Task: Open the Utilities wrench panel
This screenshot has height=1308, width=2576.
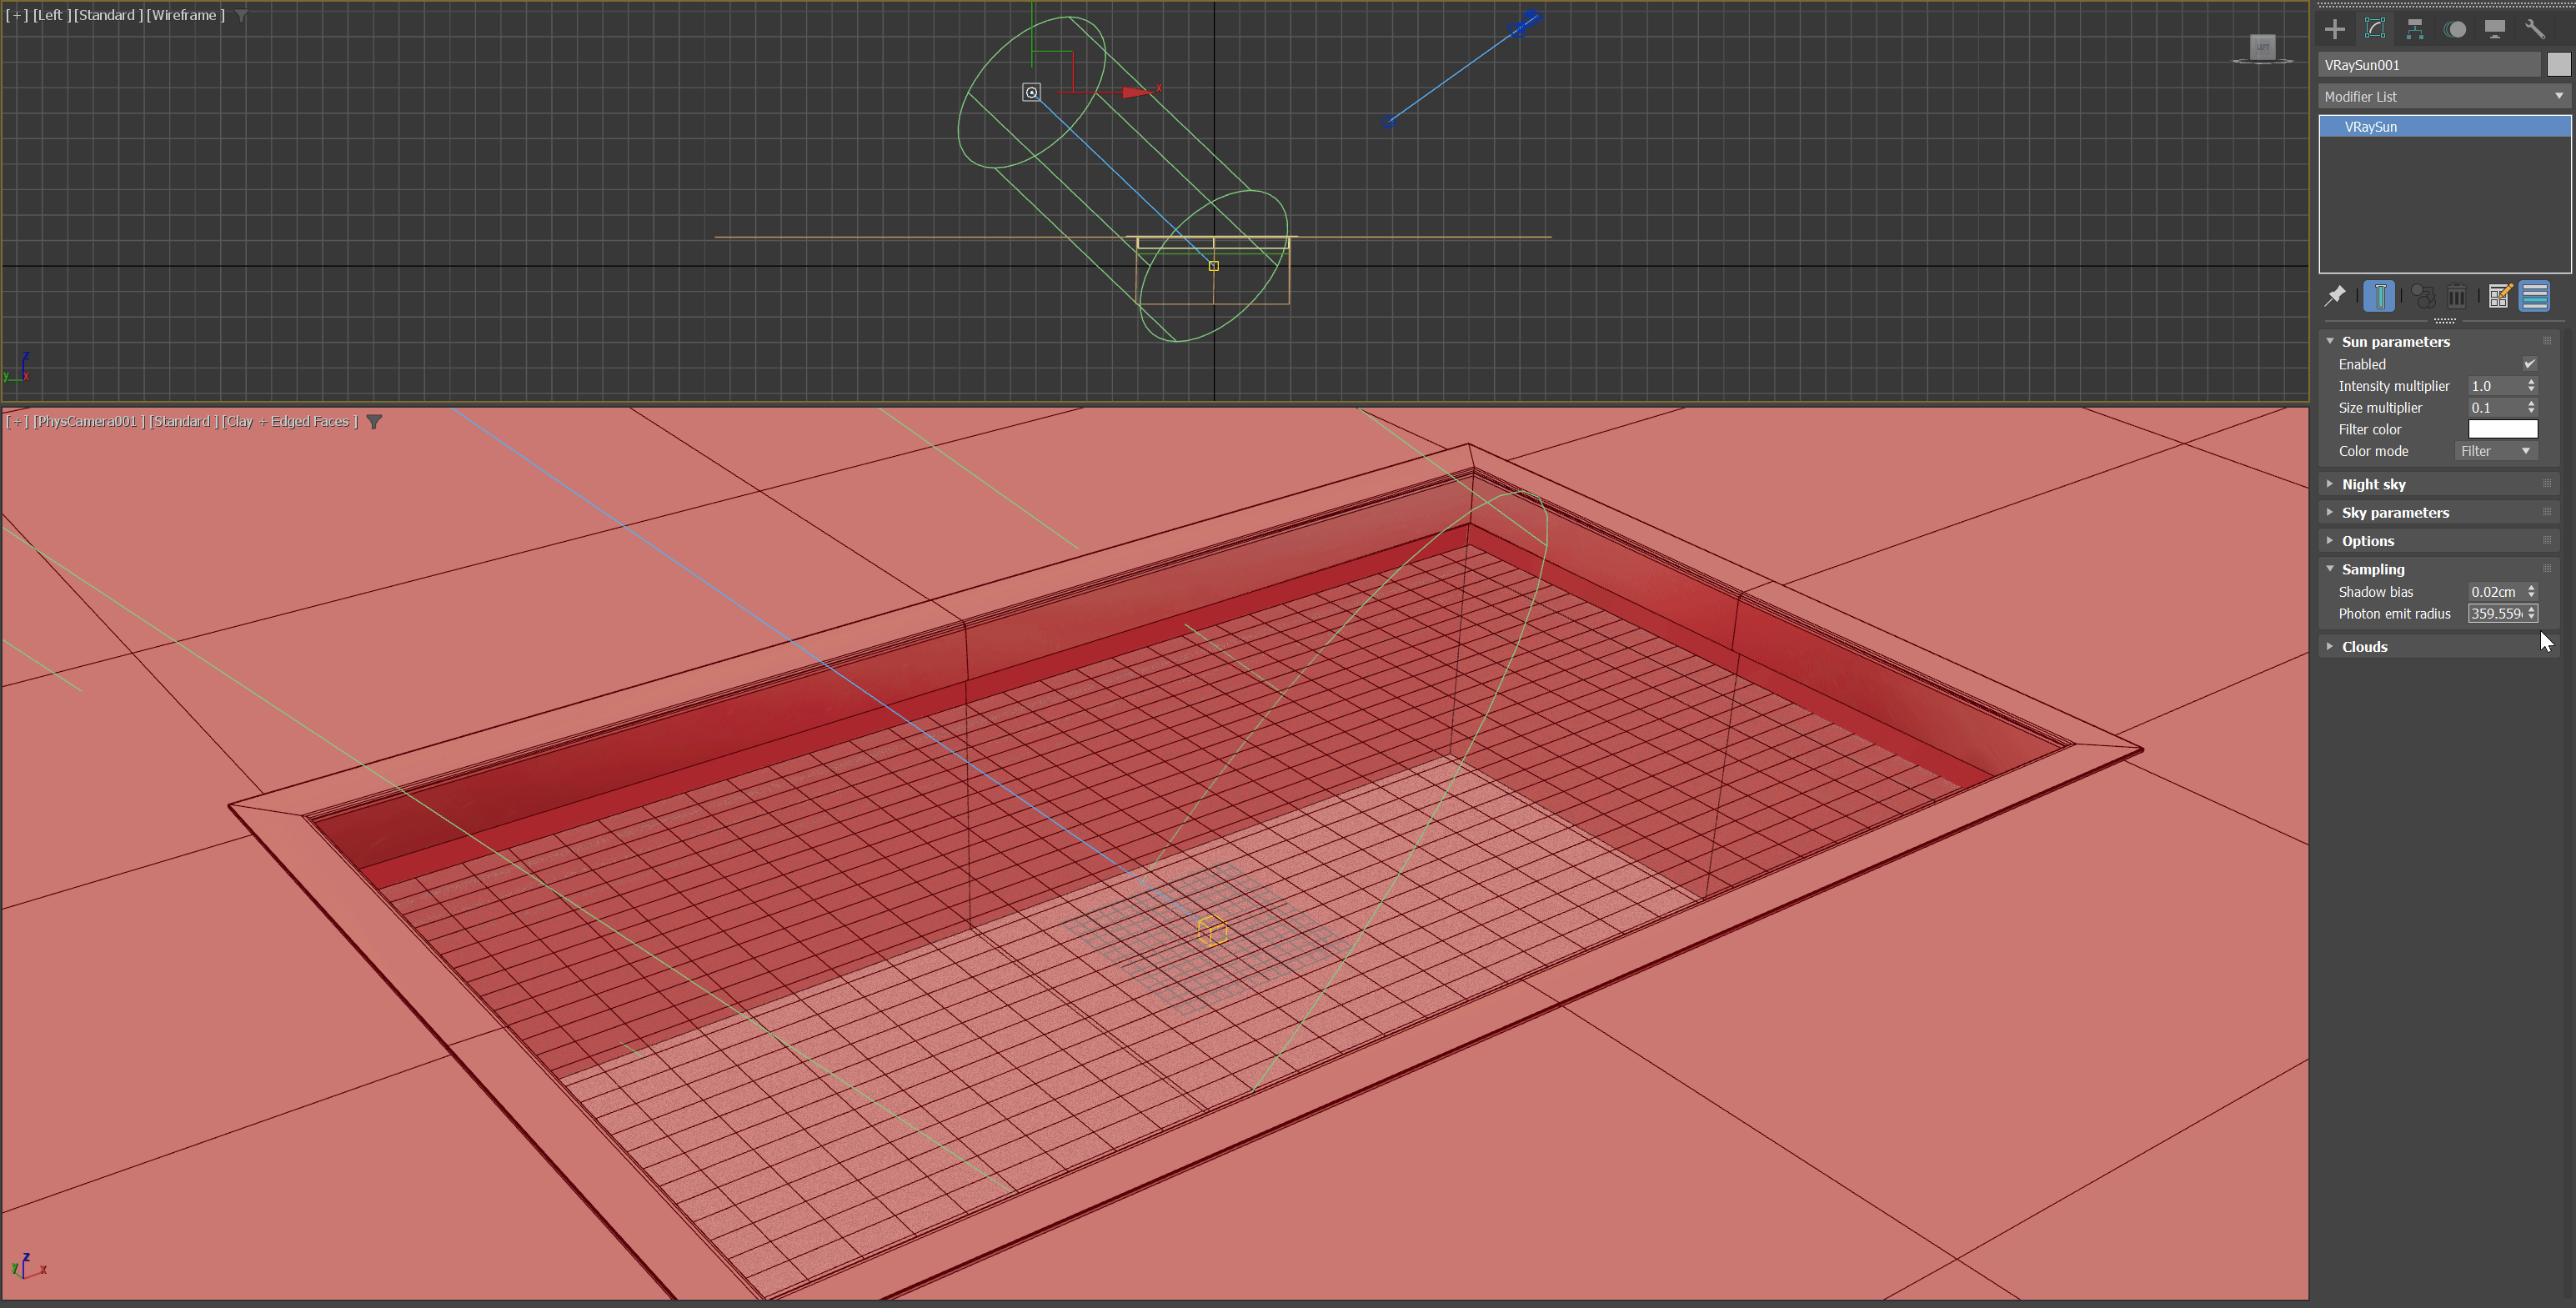Action: pos(2534,29)
